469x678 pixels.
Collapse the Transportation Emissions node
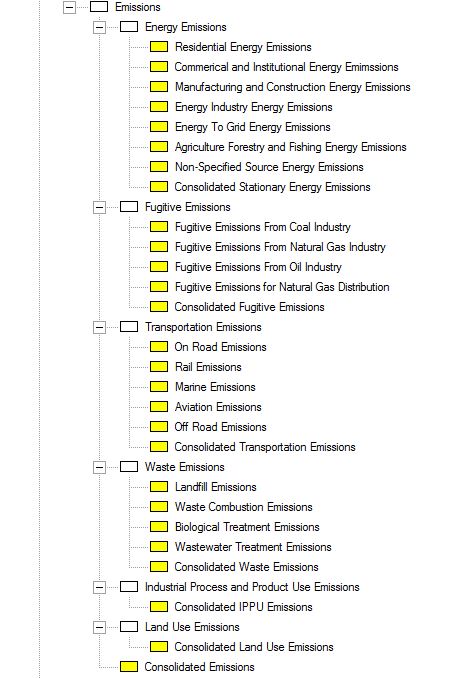[x=99, y=327]
